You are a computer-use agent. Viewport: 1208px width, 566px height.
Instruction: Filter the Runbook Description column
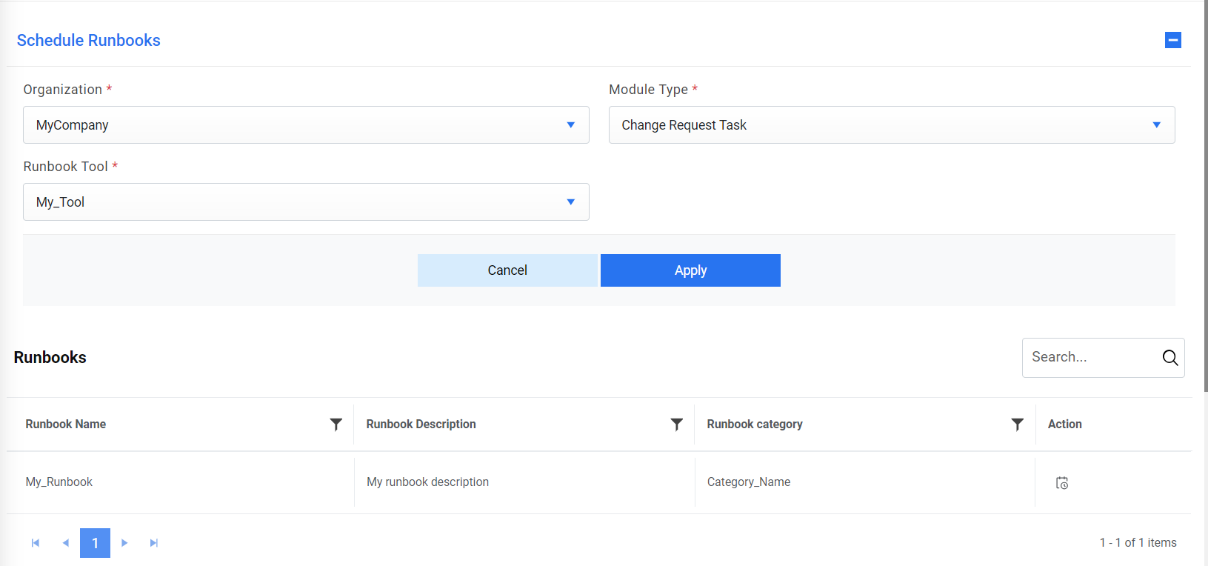coord(677,424)
